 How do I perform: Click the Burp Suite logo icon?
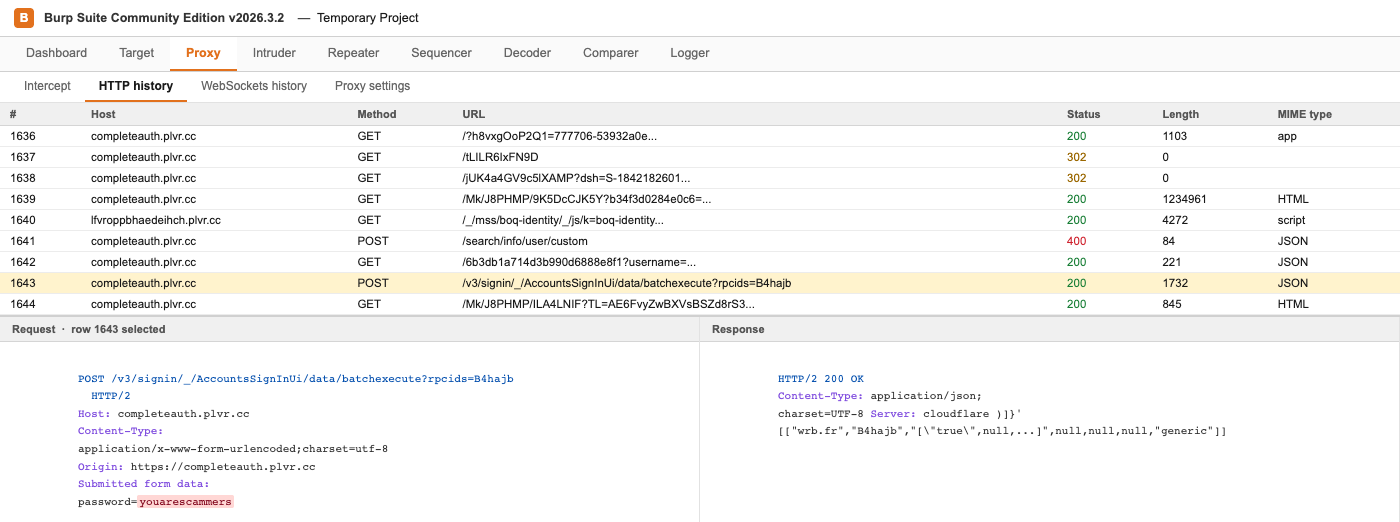point(24,18)
